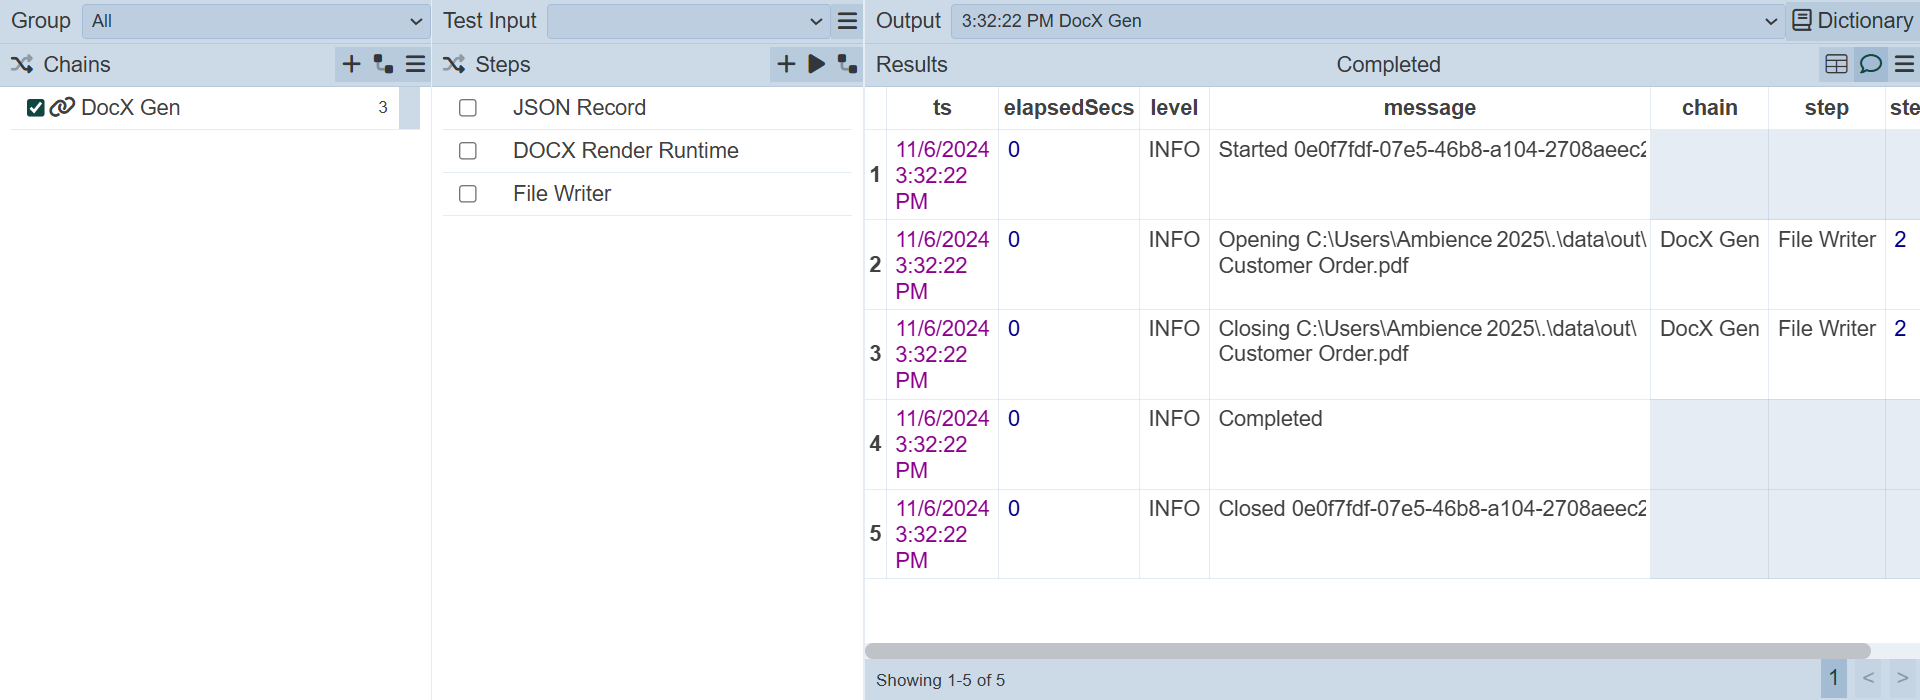This screenshot has width=1920, height=700.
Task: Check the JSON Record step checkbox
Action: [x=468, y=108]
